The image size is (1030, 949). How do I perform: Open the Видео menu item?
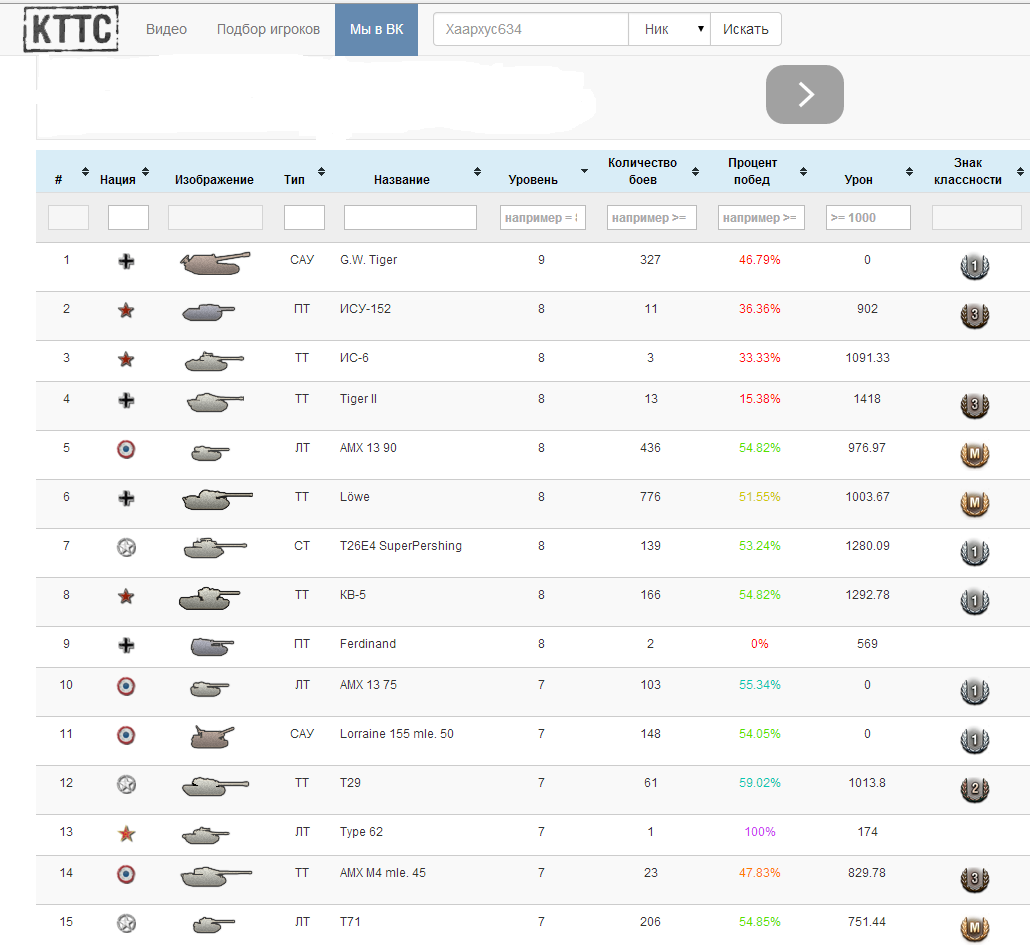click(x=166, y=29)
